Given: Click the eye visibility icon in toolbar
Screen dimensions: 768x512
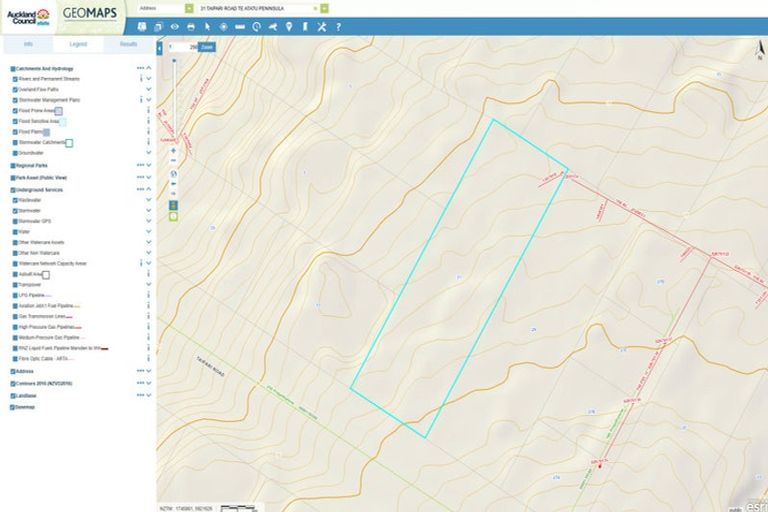Looking at the screenshot, I should (175, 26).
